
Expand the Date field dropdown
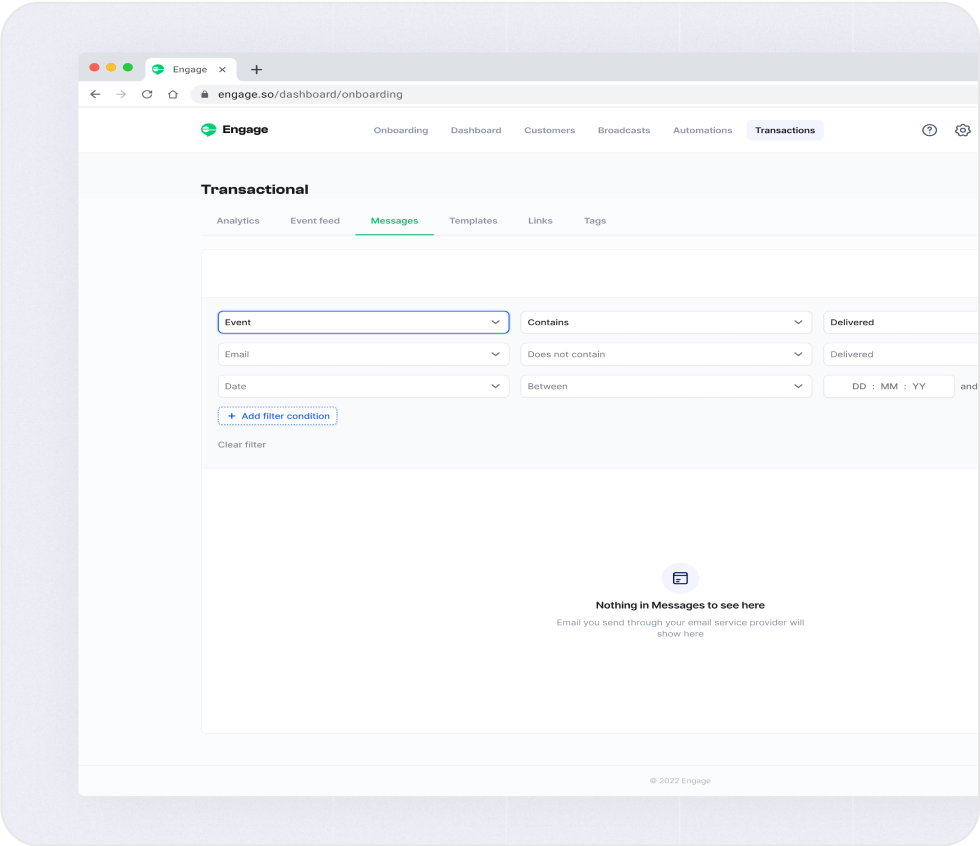[364, 386]
